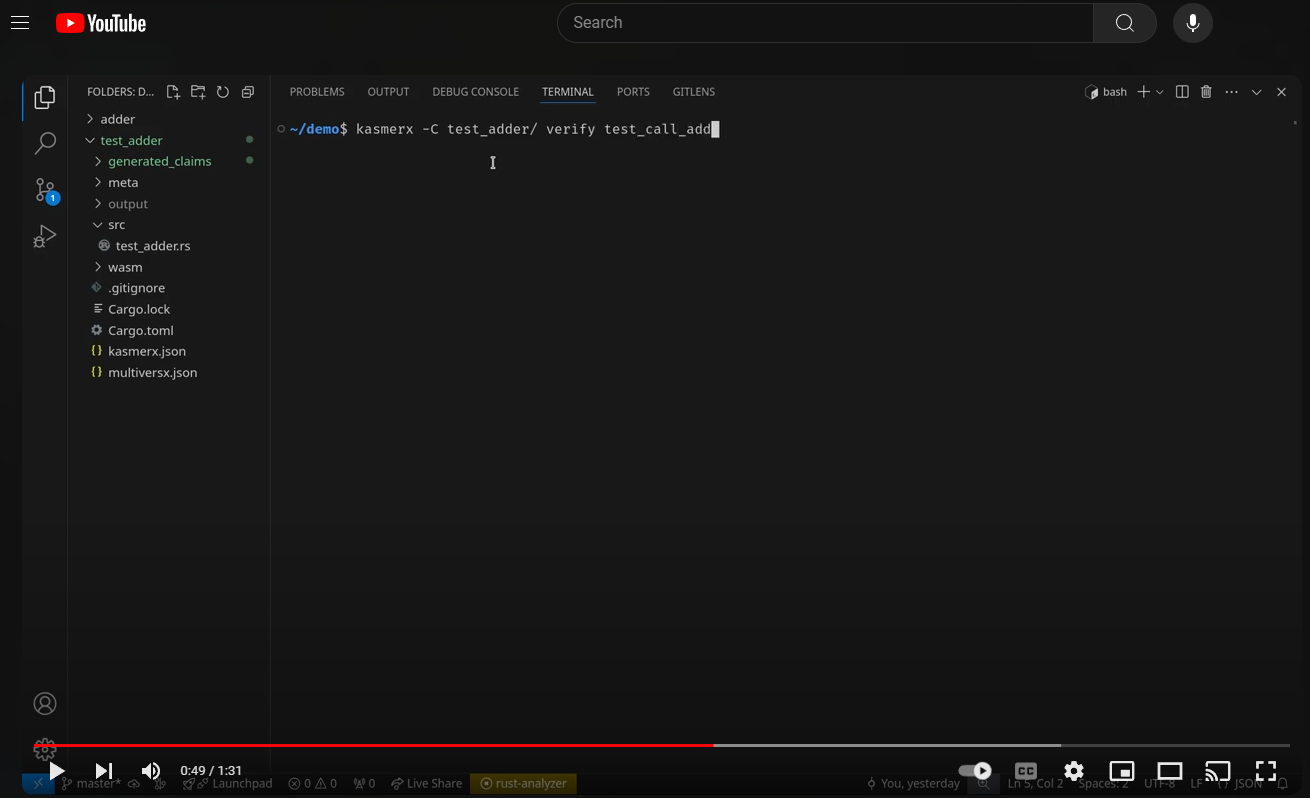Open the video player settings gear
Viewport: 1310px width, 798px height.
pos(1074,771)
